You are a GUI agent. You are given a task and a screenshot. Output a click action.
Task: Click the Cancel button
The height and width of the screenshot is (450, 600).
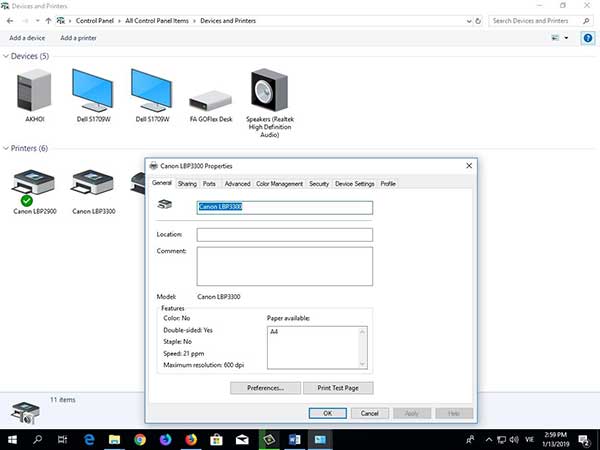pyautogui.click(x=369, y=413)
